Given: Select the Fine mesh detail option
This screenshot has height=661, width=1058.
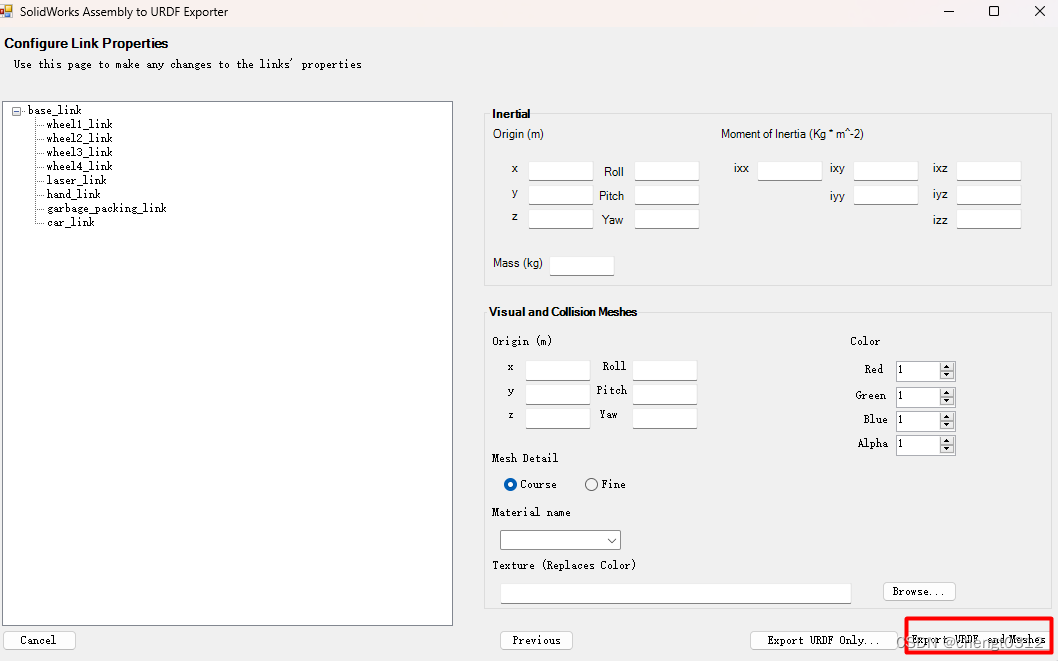Looking at the screenshot, I should [590, 484].
